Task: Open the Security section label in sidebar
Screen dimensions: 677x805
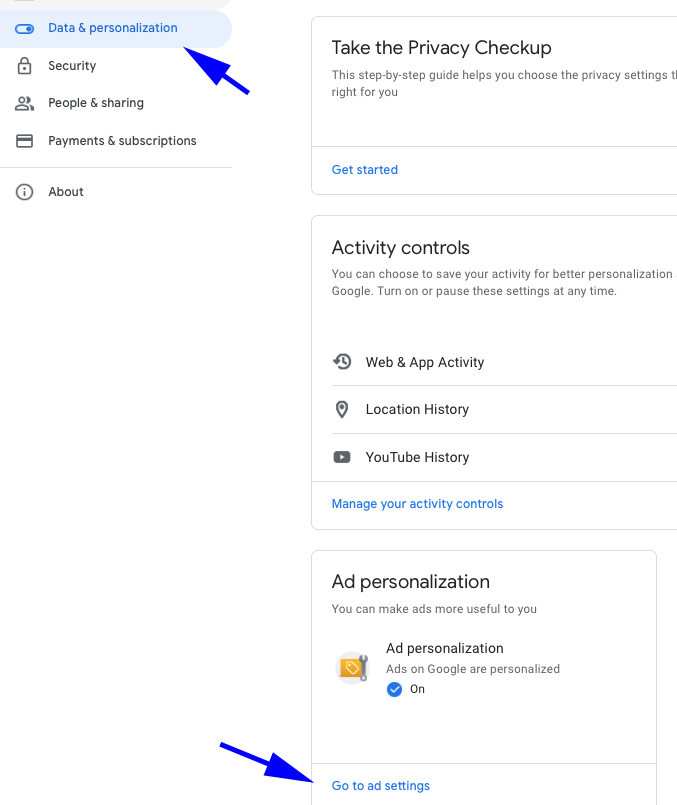Action: pyautogui.click(x=72, y=66)
